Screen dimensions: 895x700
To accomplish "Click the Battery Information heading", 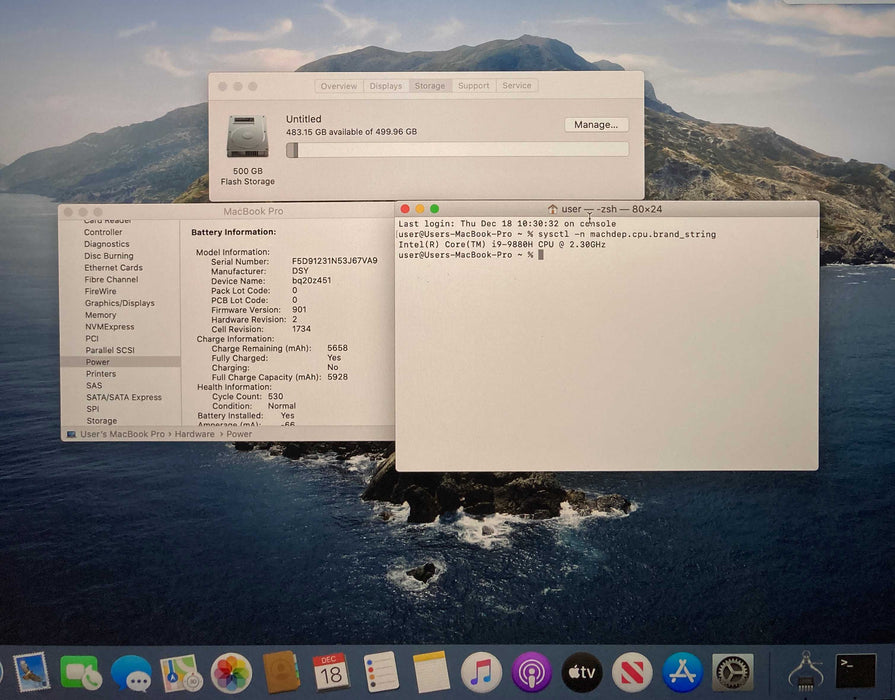I will tap(233, 232).
